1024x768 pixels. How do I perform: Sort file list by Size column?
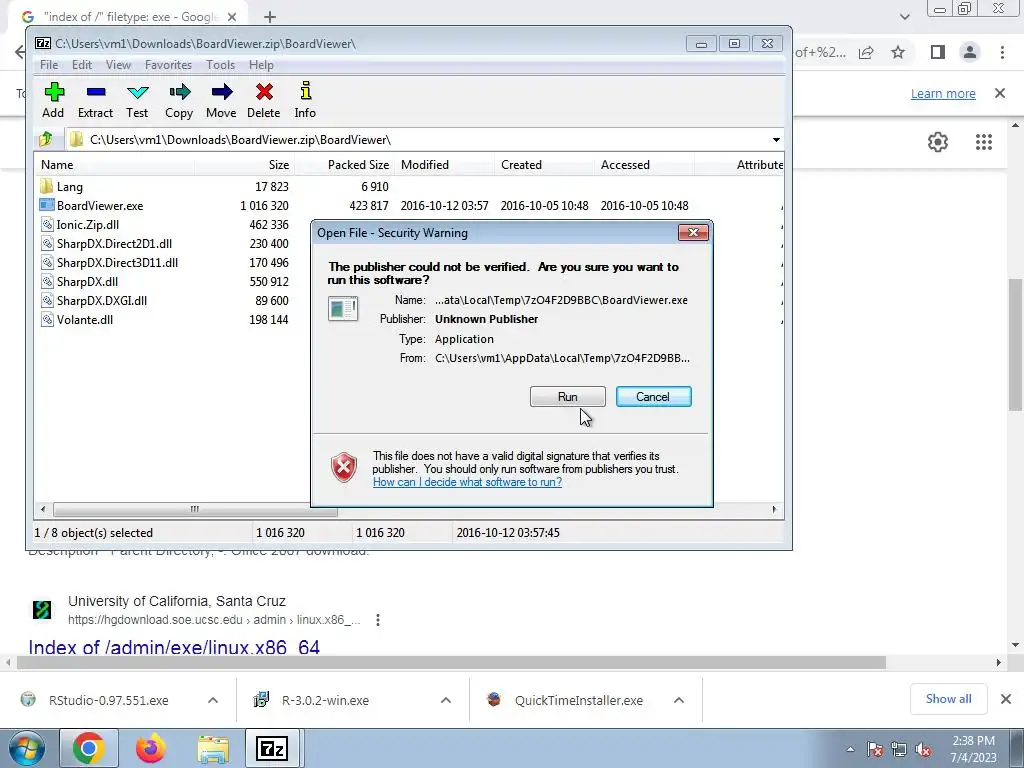coord(244,165)
